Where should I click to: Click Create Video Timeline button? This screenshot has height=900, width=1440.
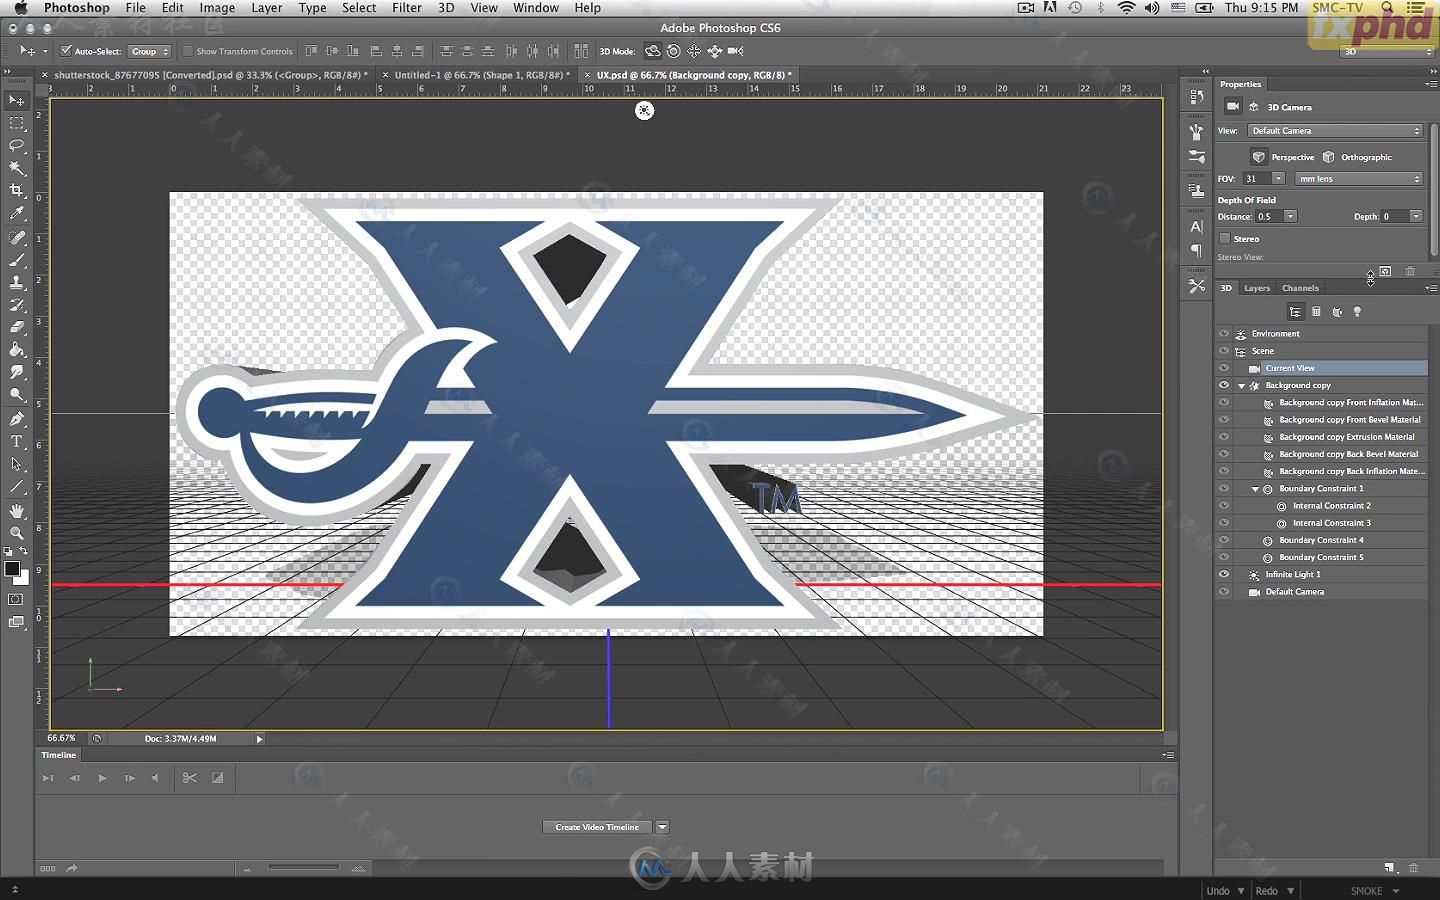pyautogui.click(x=597, y=827)
